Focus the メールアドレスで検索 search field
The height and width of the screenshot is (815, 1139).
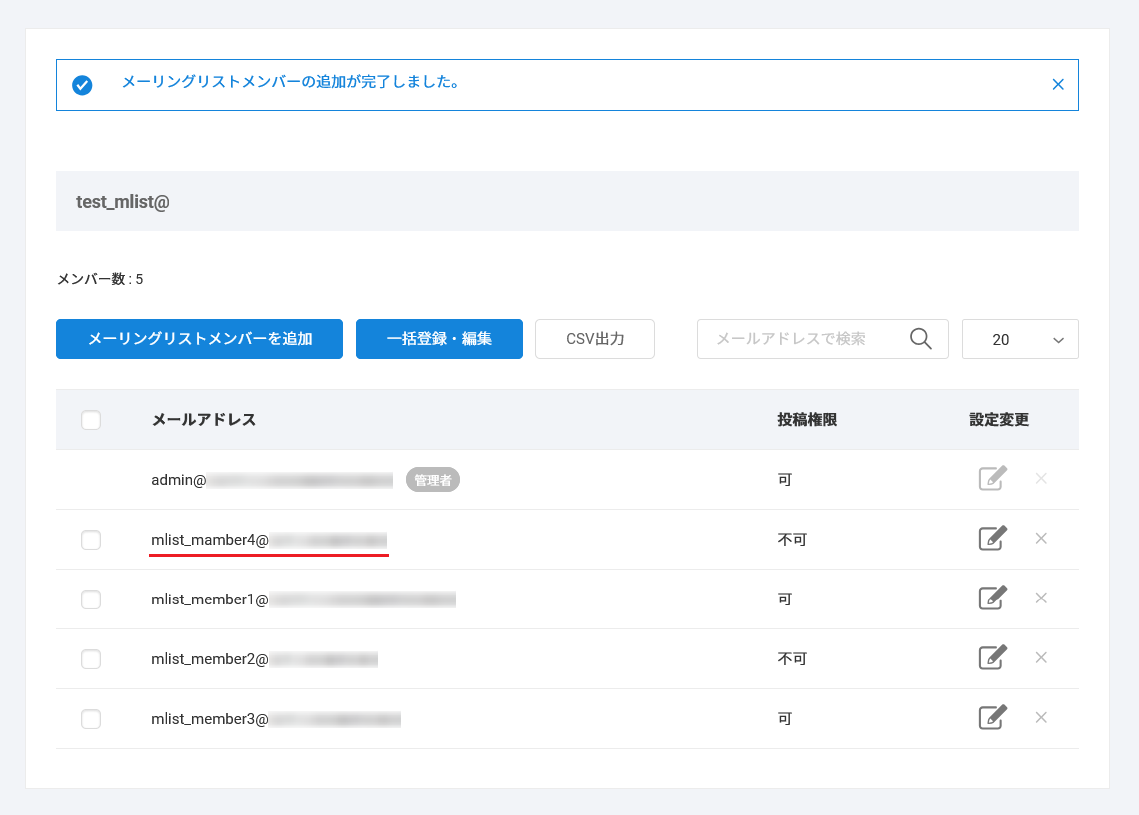800,339
